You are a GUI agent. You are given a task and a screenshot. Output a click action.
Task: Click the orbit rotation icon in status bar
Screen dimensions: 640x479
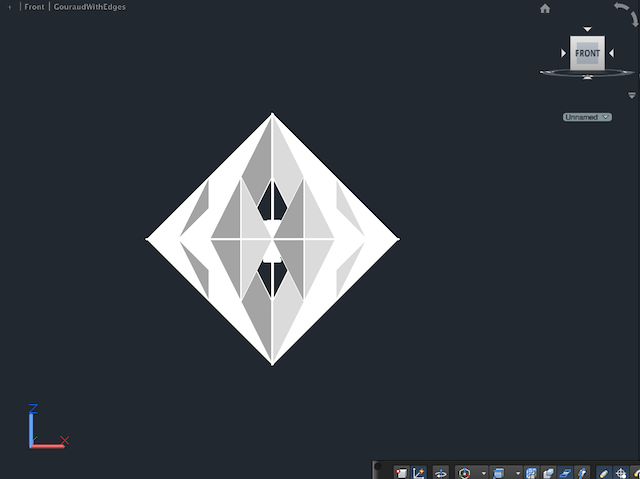pyautogui.click(x=441, y=473)
